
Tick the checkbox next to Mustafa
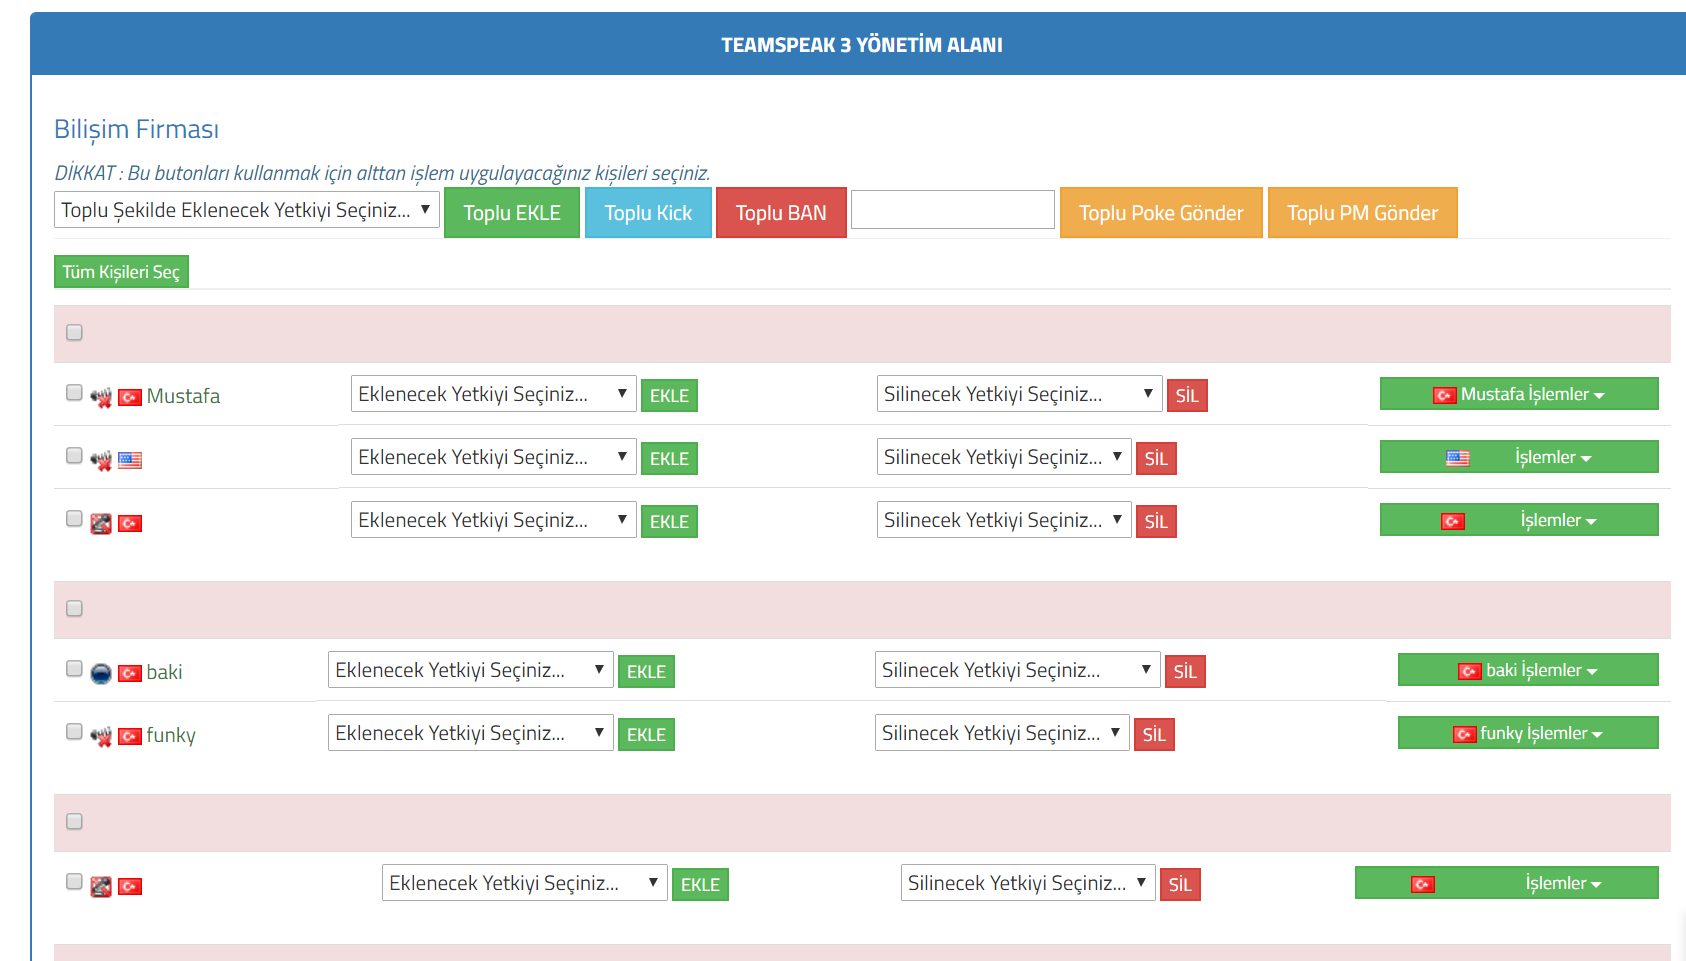pos(74,392)
